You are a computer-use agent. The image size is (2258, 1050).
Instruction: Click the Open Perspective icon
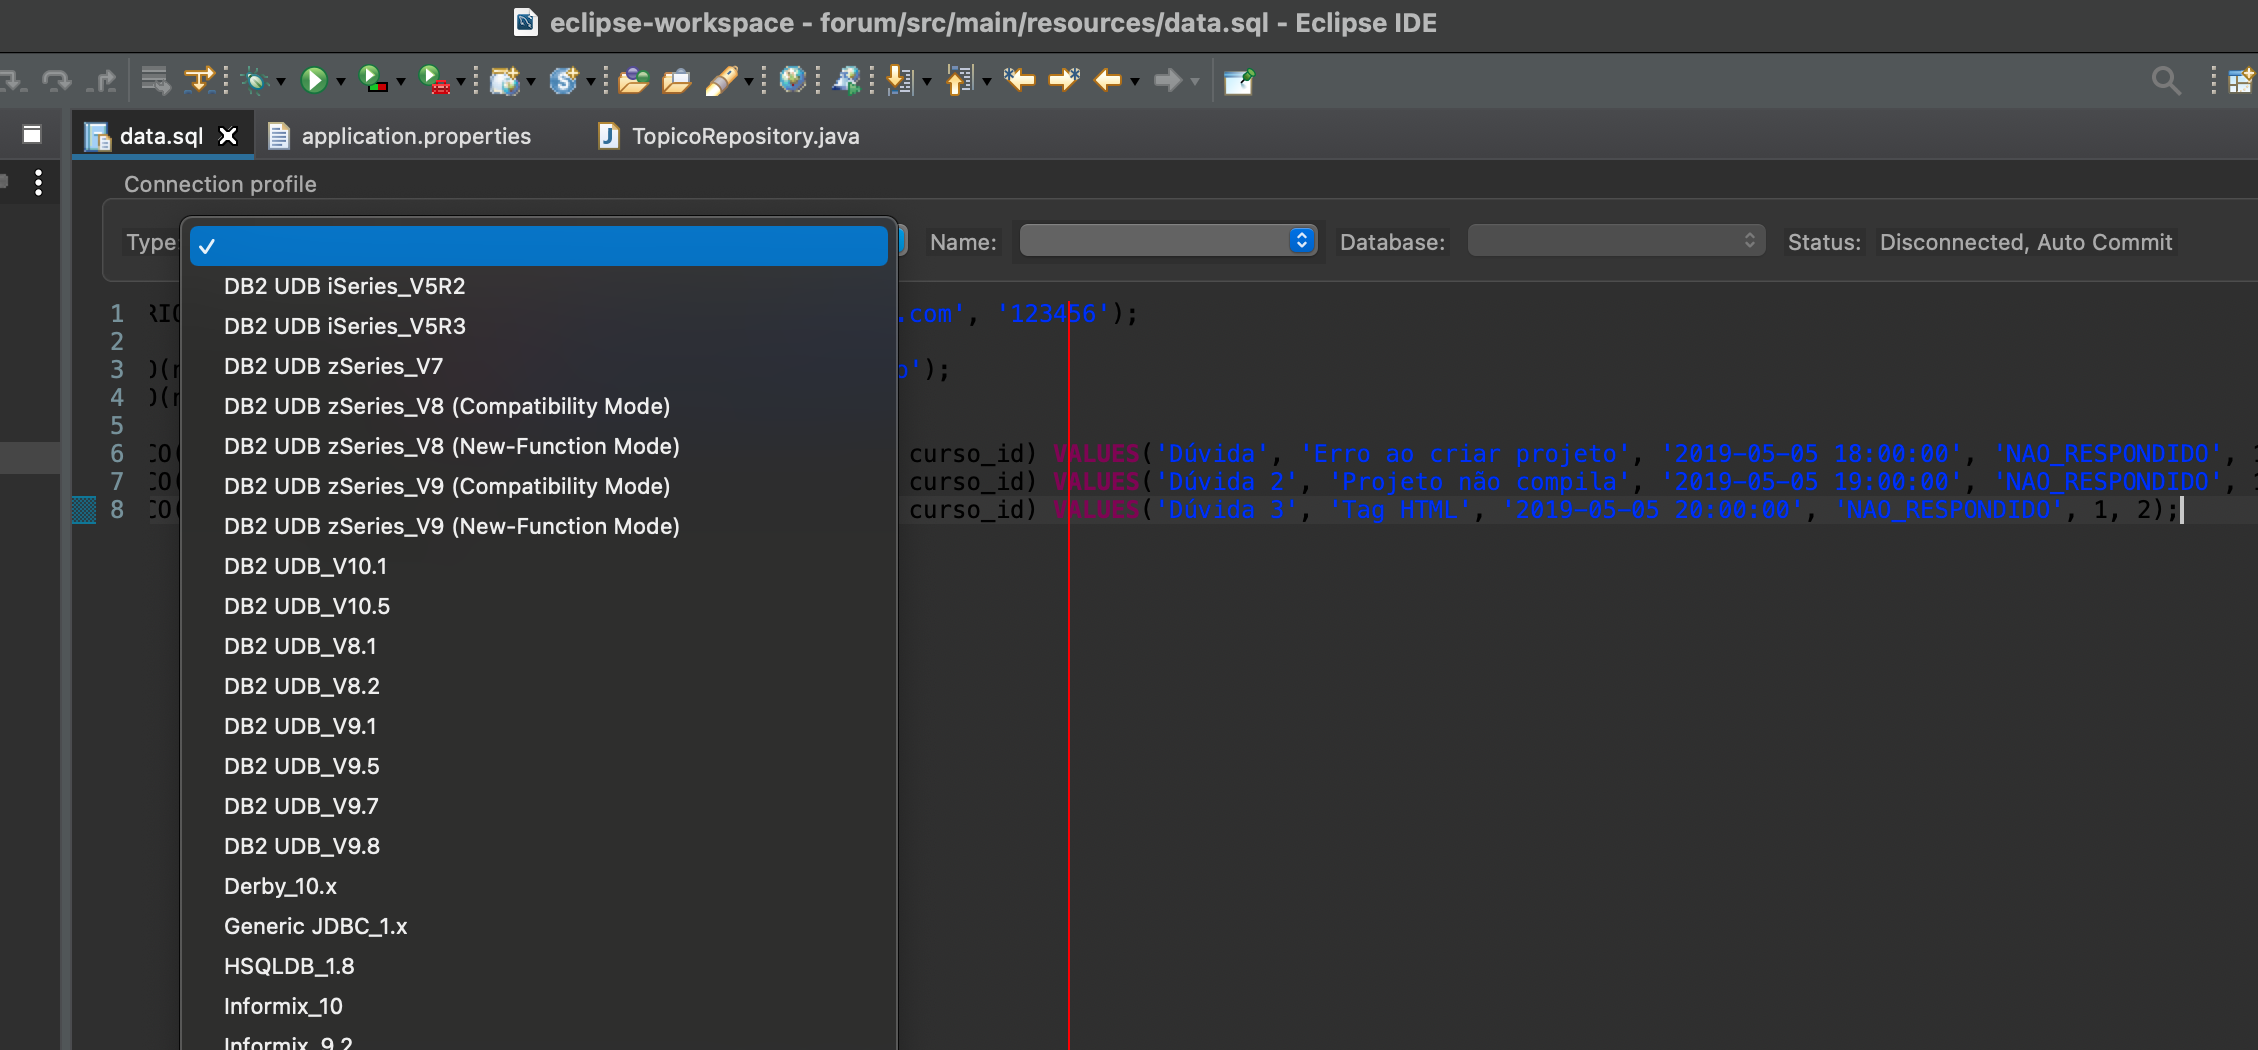2241,80
